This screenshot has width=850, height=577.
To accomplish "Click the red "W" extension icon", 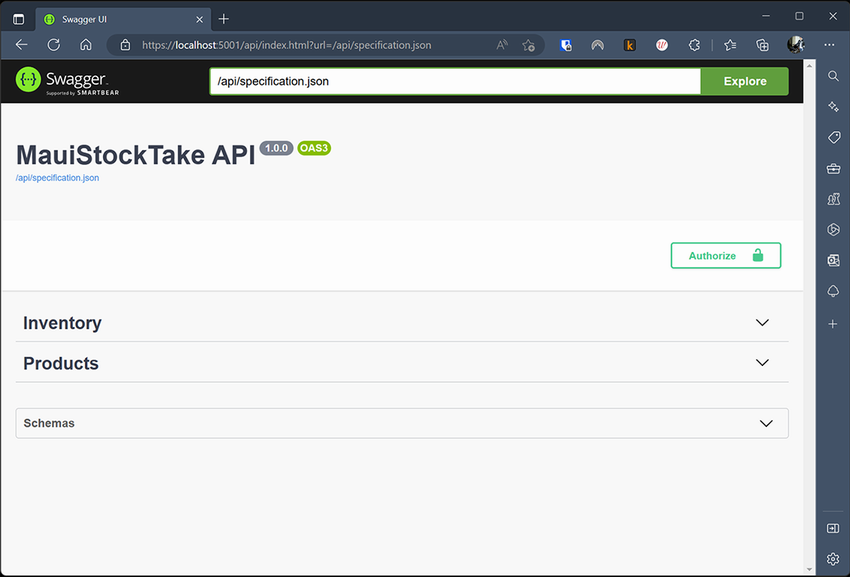I will click(x=662, y=44).
